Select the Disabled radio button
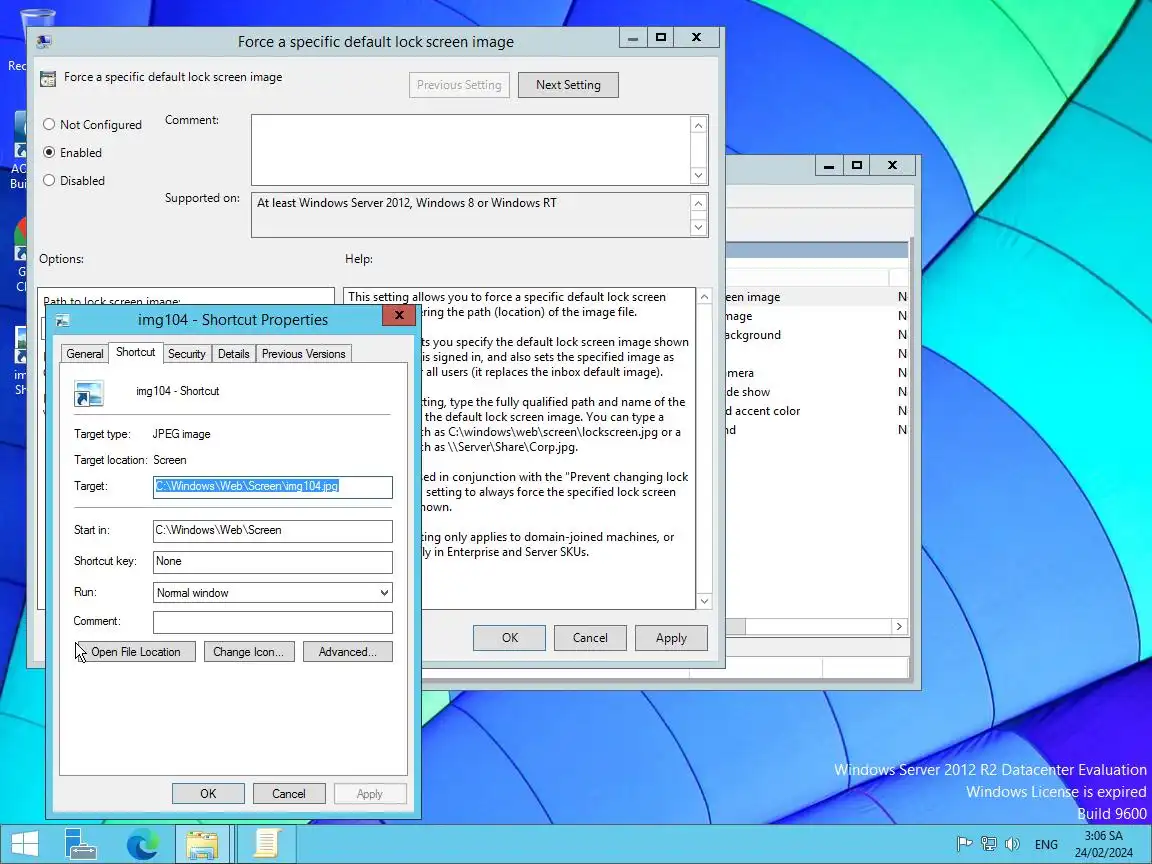The height and width of the screenshot is (864, 1152). [49, 181]
